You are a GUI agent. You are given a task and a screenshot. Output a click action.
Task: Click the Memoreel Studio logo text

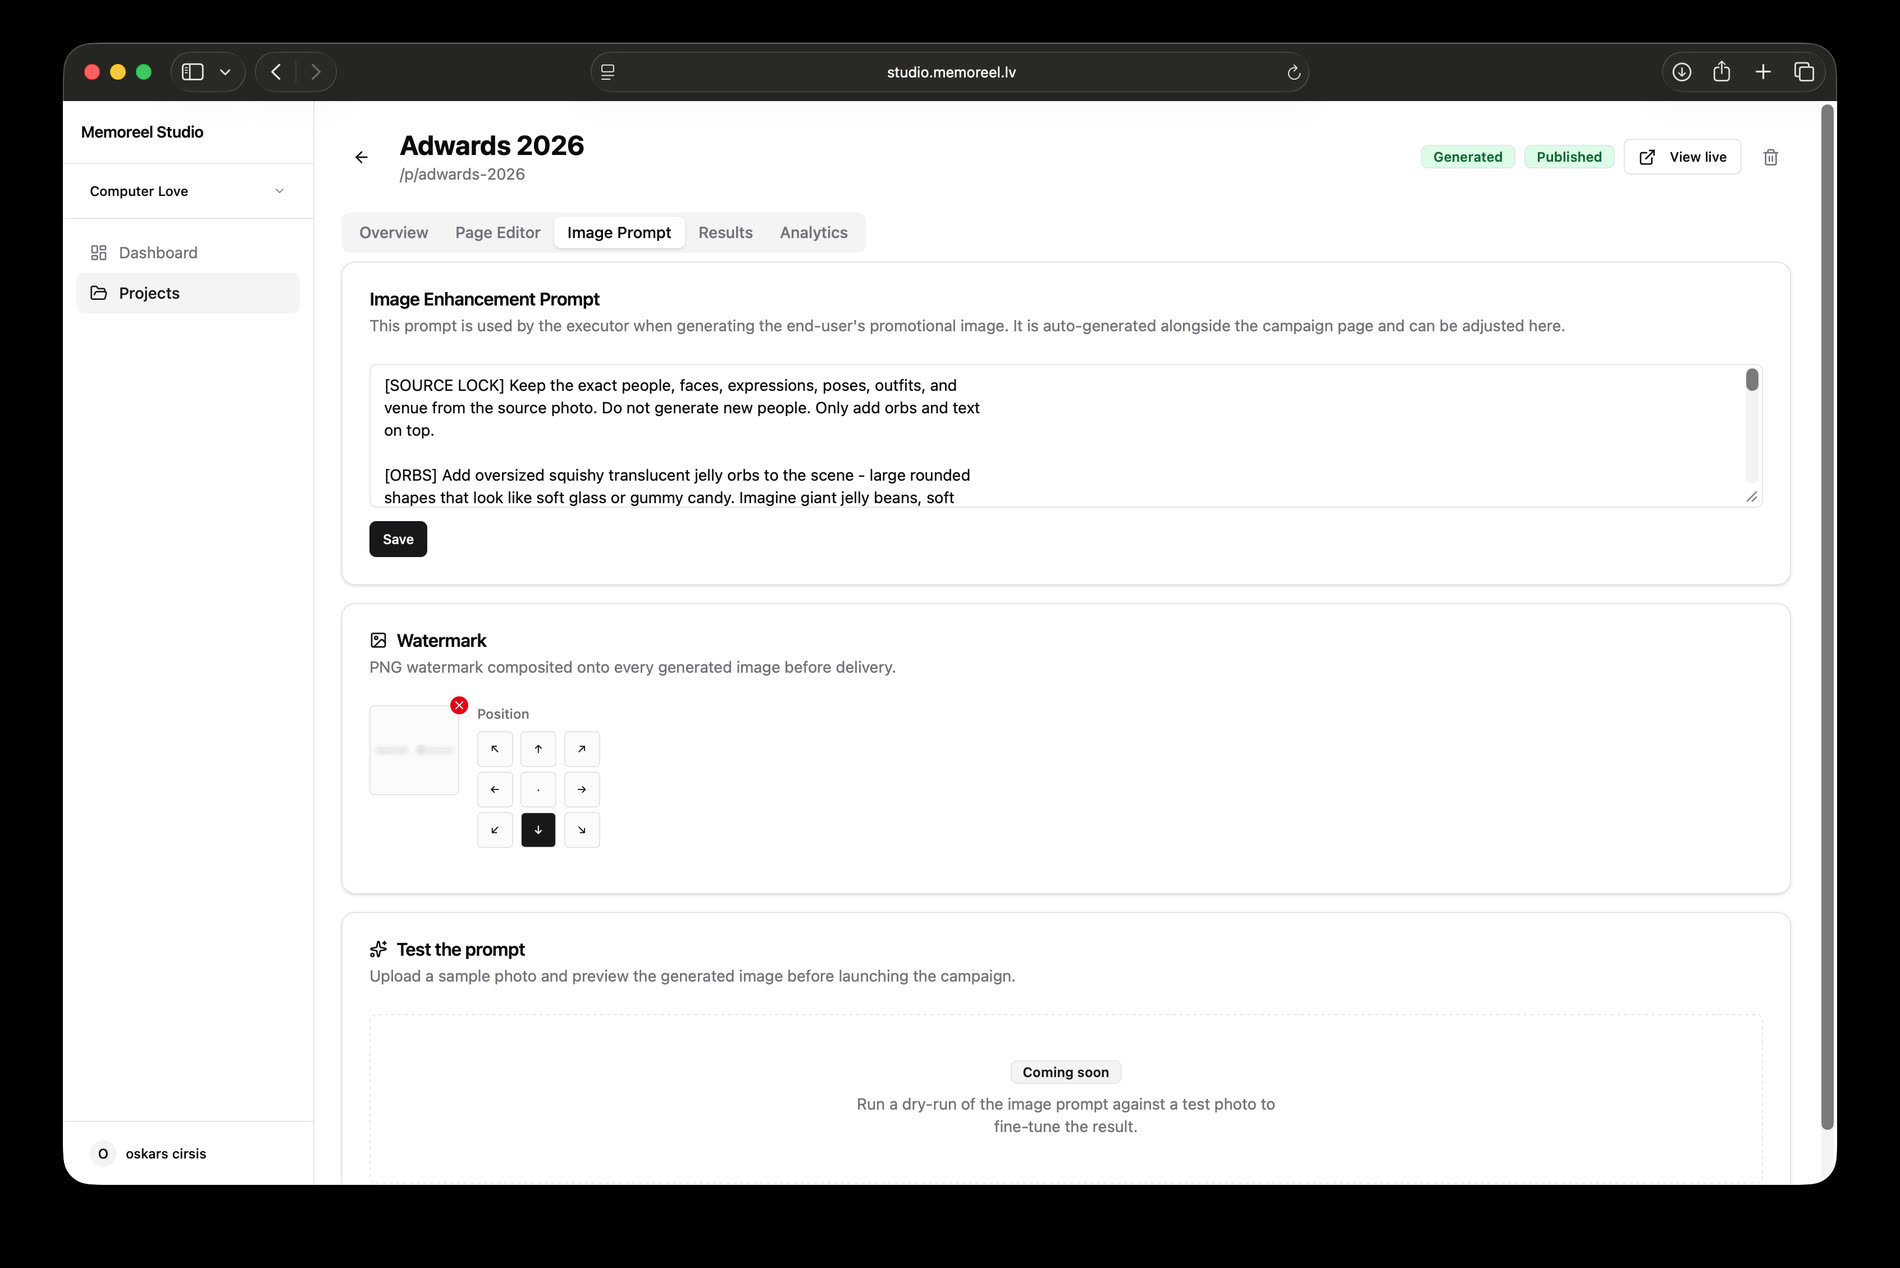point(142,132)
